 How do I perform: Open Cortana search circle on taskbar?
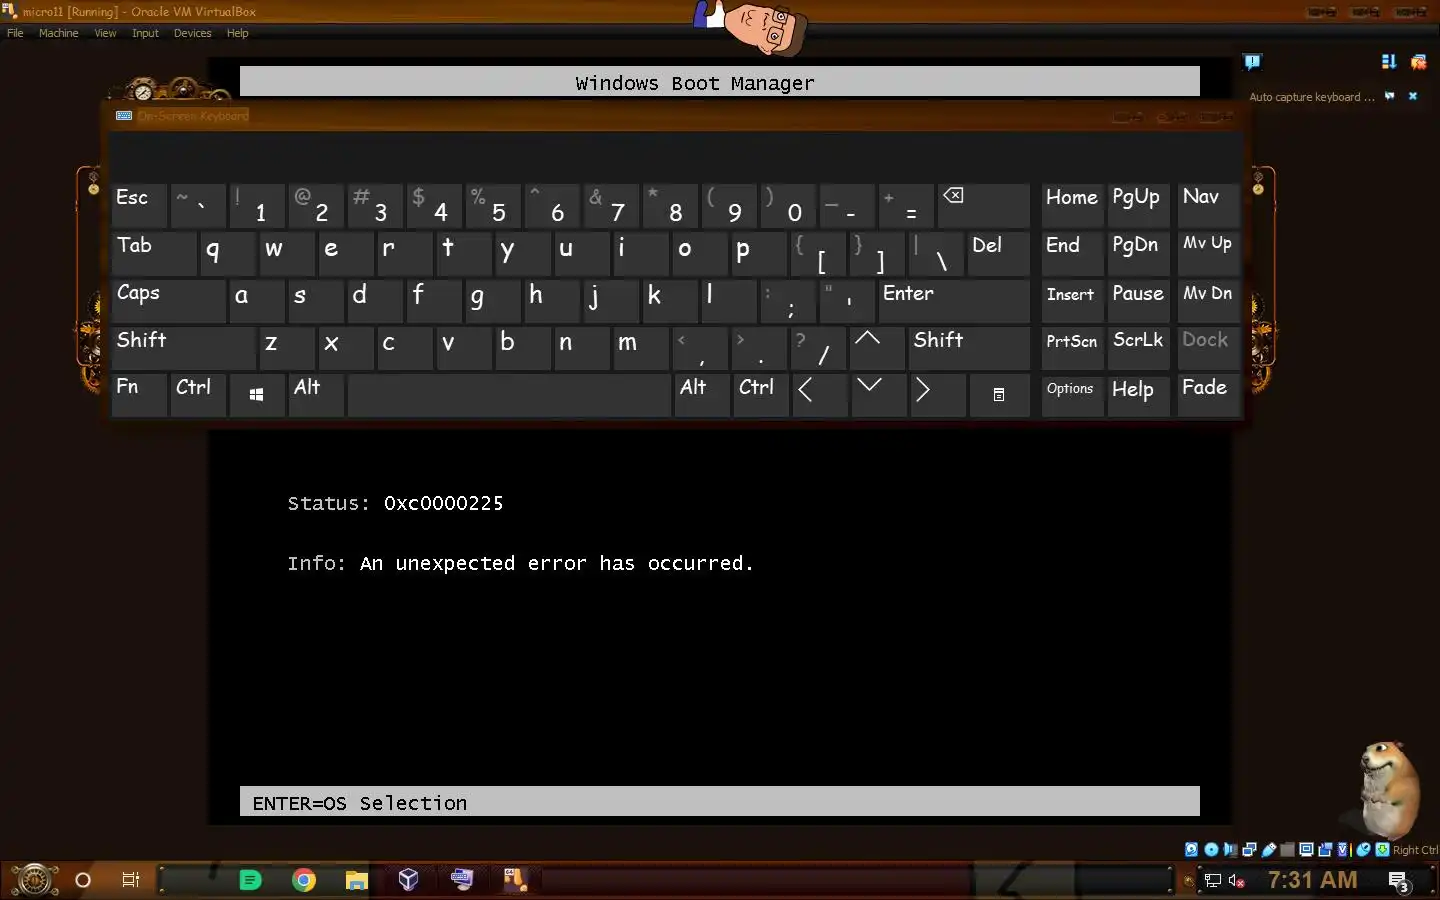(x=83, y=880)
